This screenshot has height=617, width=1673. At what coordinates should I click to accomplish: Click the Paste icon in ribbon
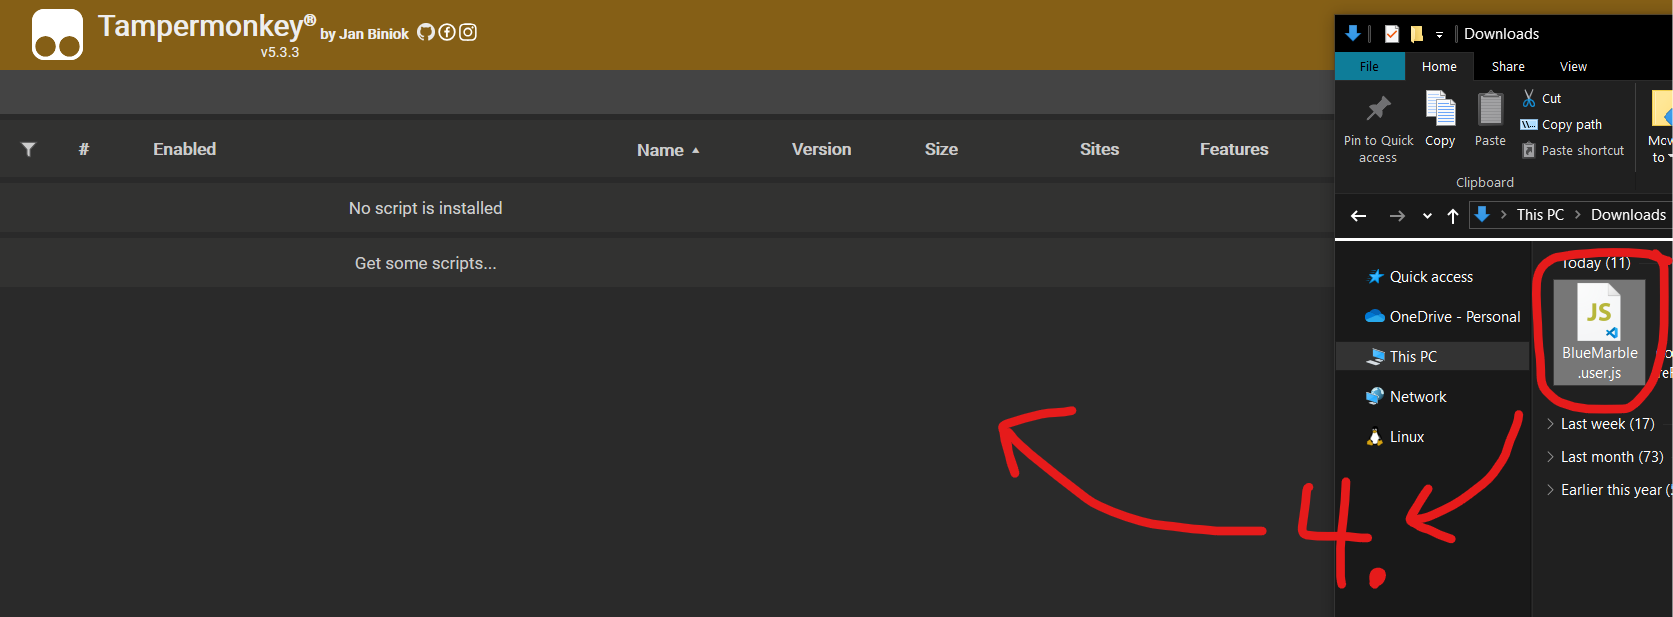coord(1490,108)
